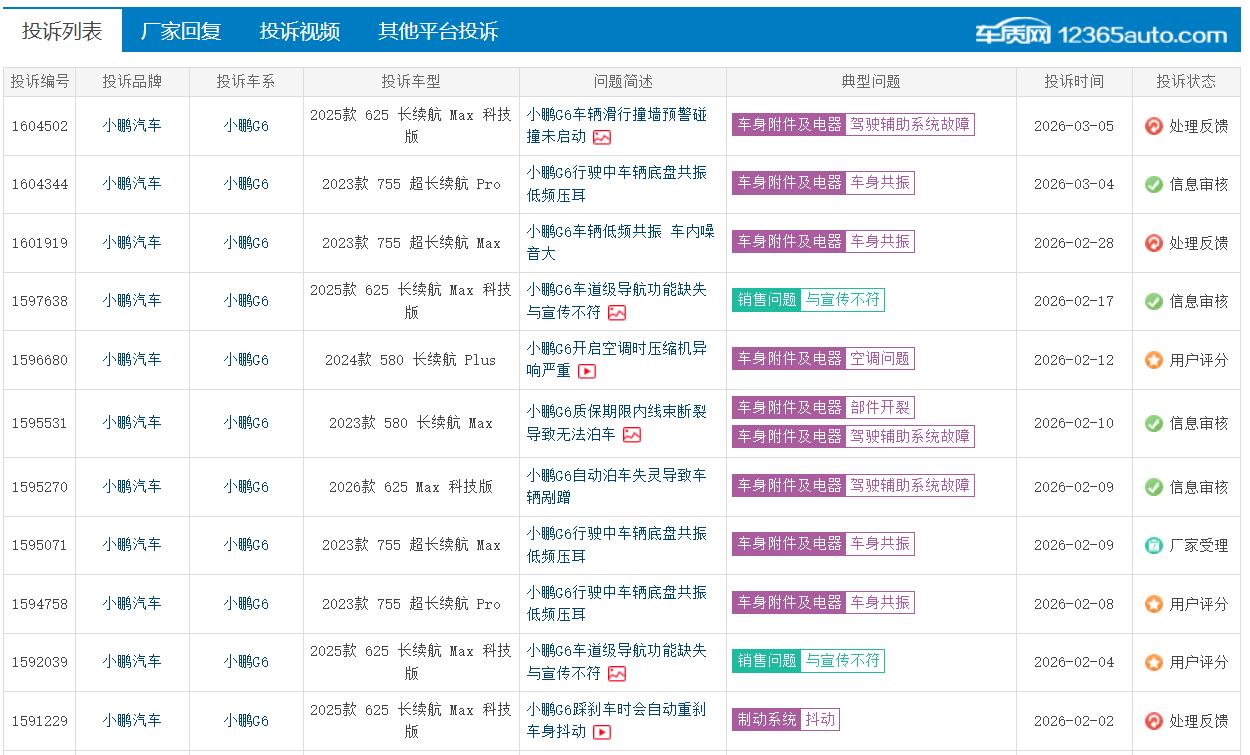Click 制动系统 tag in row 1591229
This screenshot has width=1250, height=755.
[x=767, y=719]
